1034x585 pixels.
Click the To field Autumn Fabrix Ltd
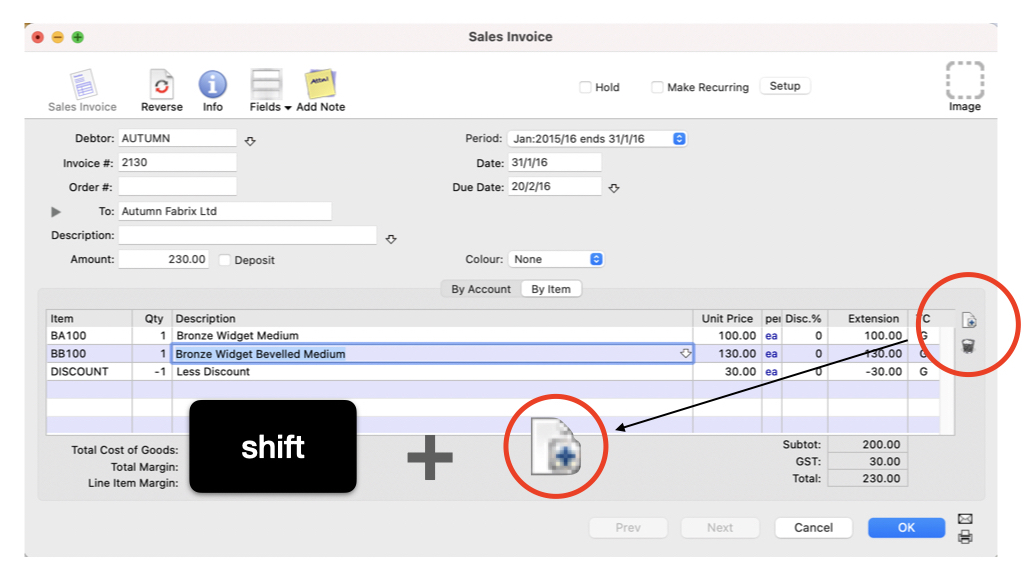pos(225,211)
